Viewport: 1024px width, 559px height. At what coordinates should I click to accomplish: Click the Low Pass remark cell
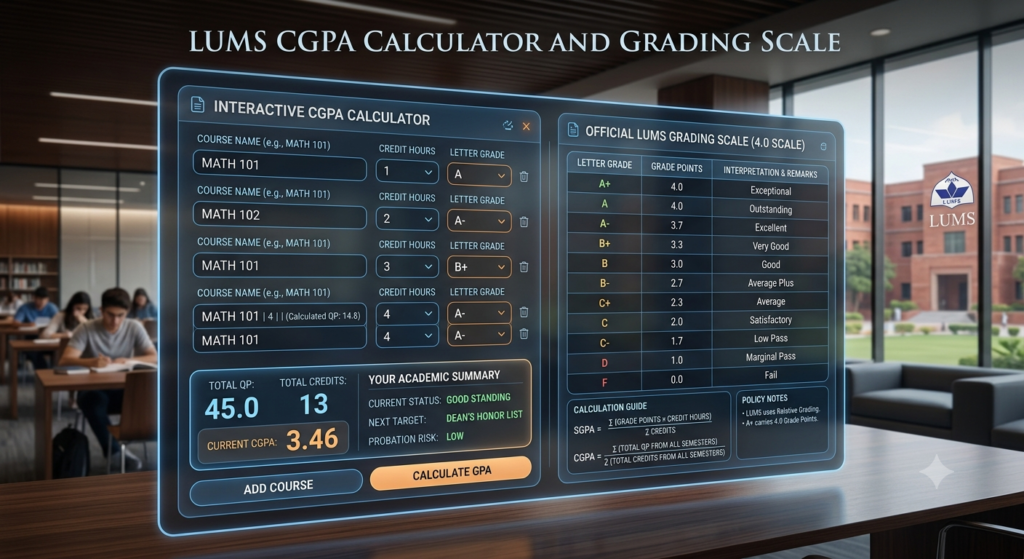pos(771,338)
